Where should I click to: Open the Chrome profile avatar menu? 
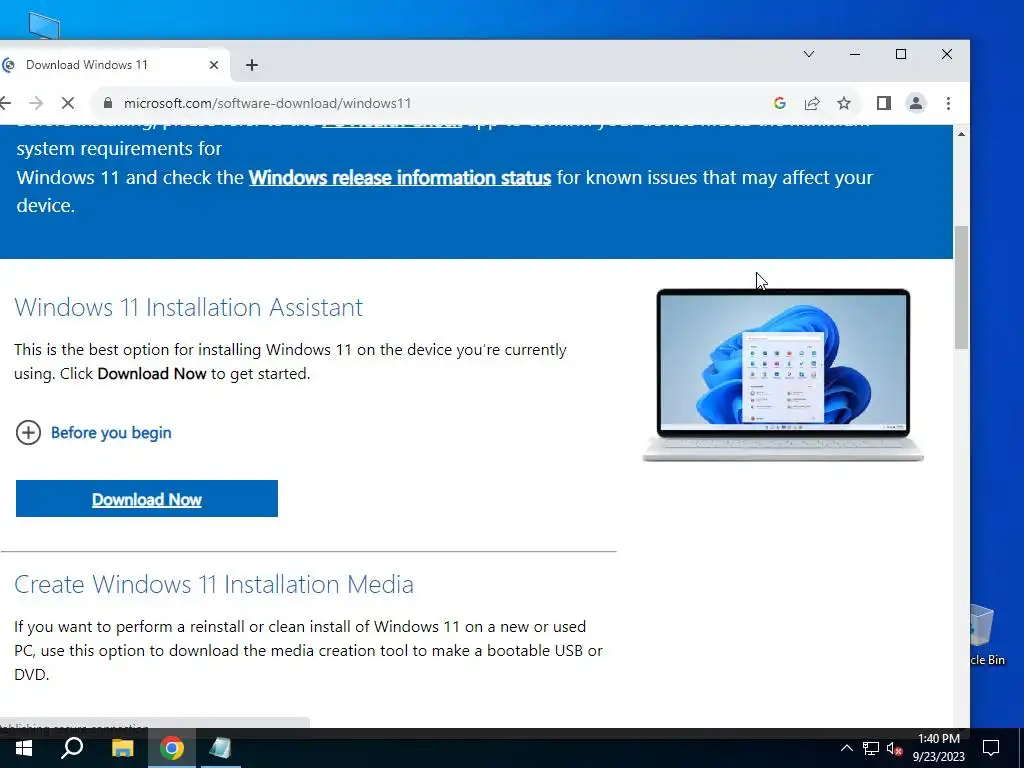click(916, 103)
